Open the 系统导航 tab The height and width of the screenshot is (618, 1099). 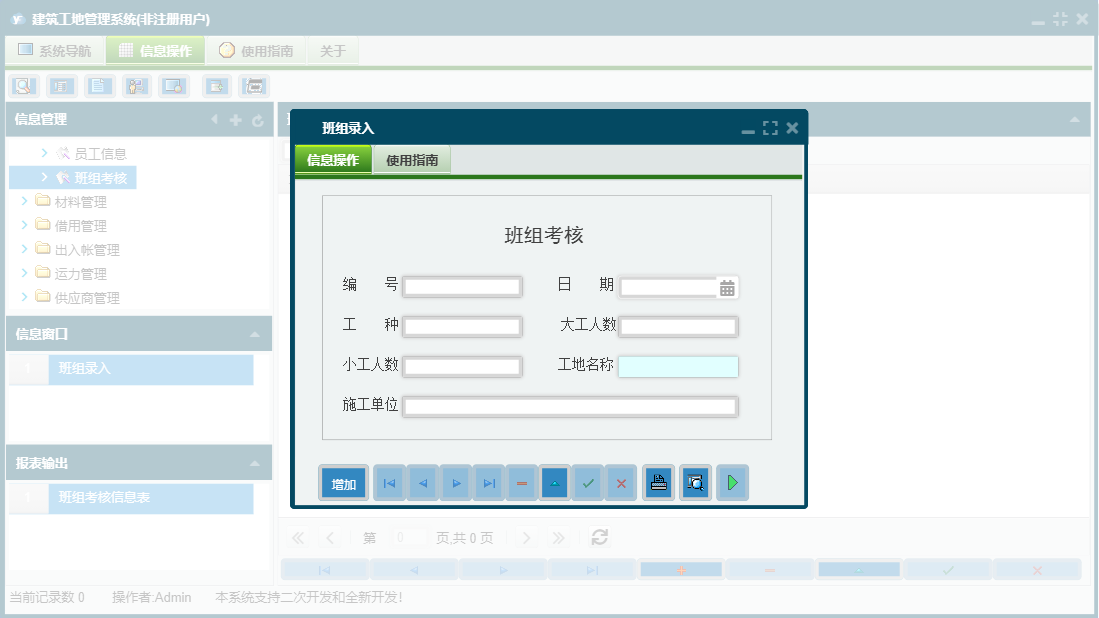click(x=53, y=49)
